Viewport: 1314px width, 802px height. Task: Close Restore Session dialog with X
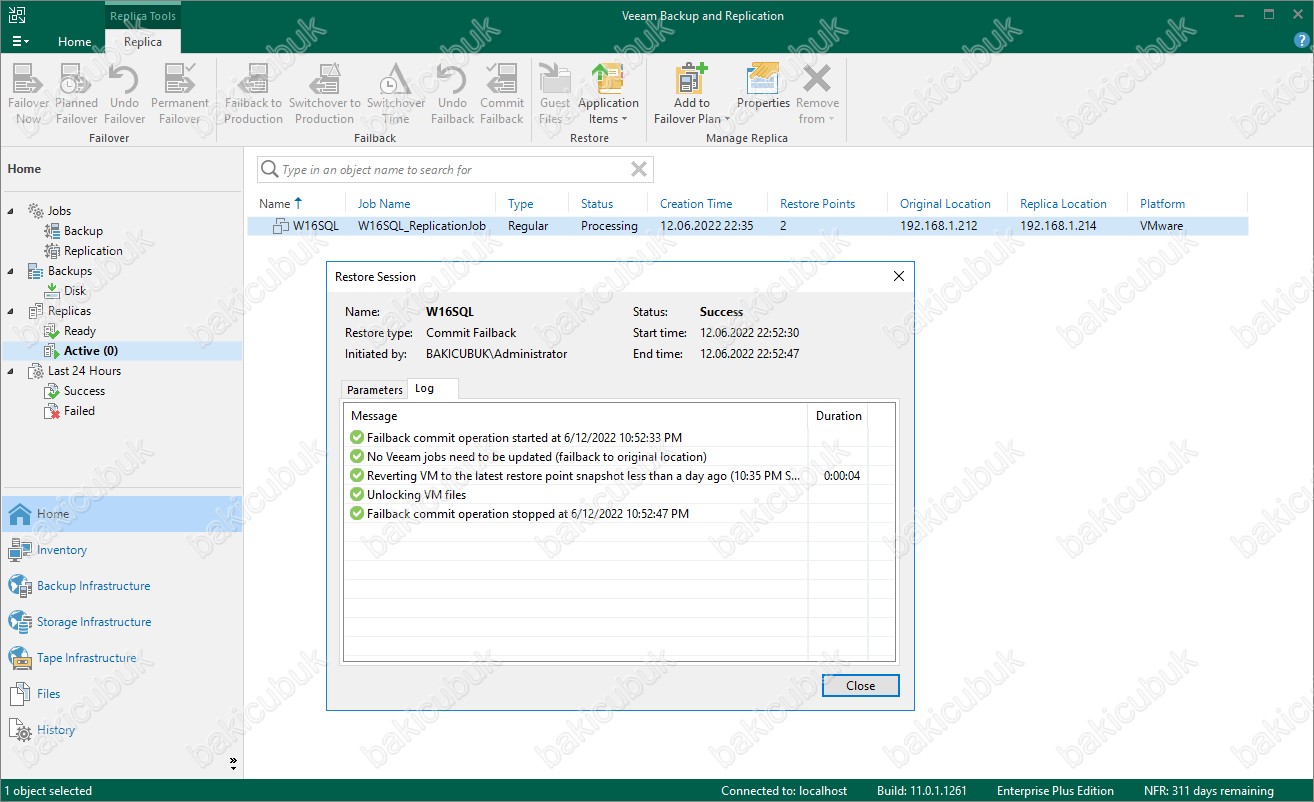[x=898, y=277]
